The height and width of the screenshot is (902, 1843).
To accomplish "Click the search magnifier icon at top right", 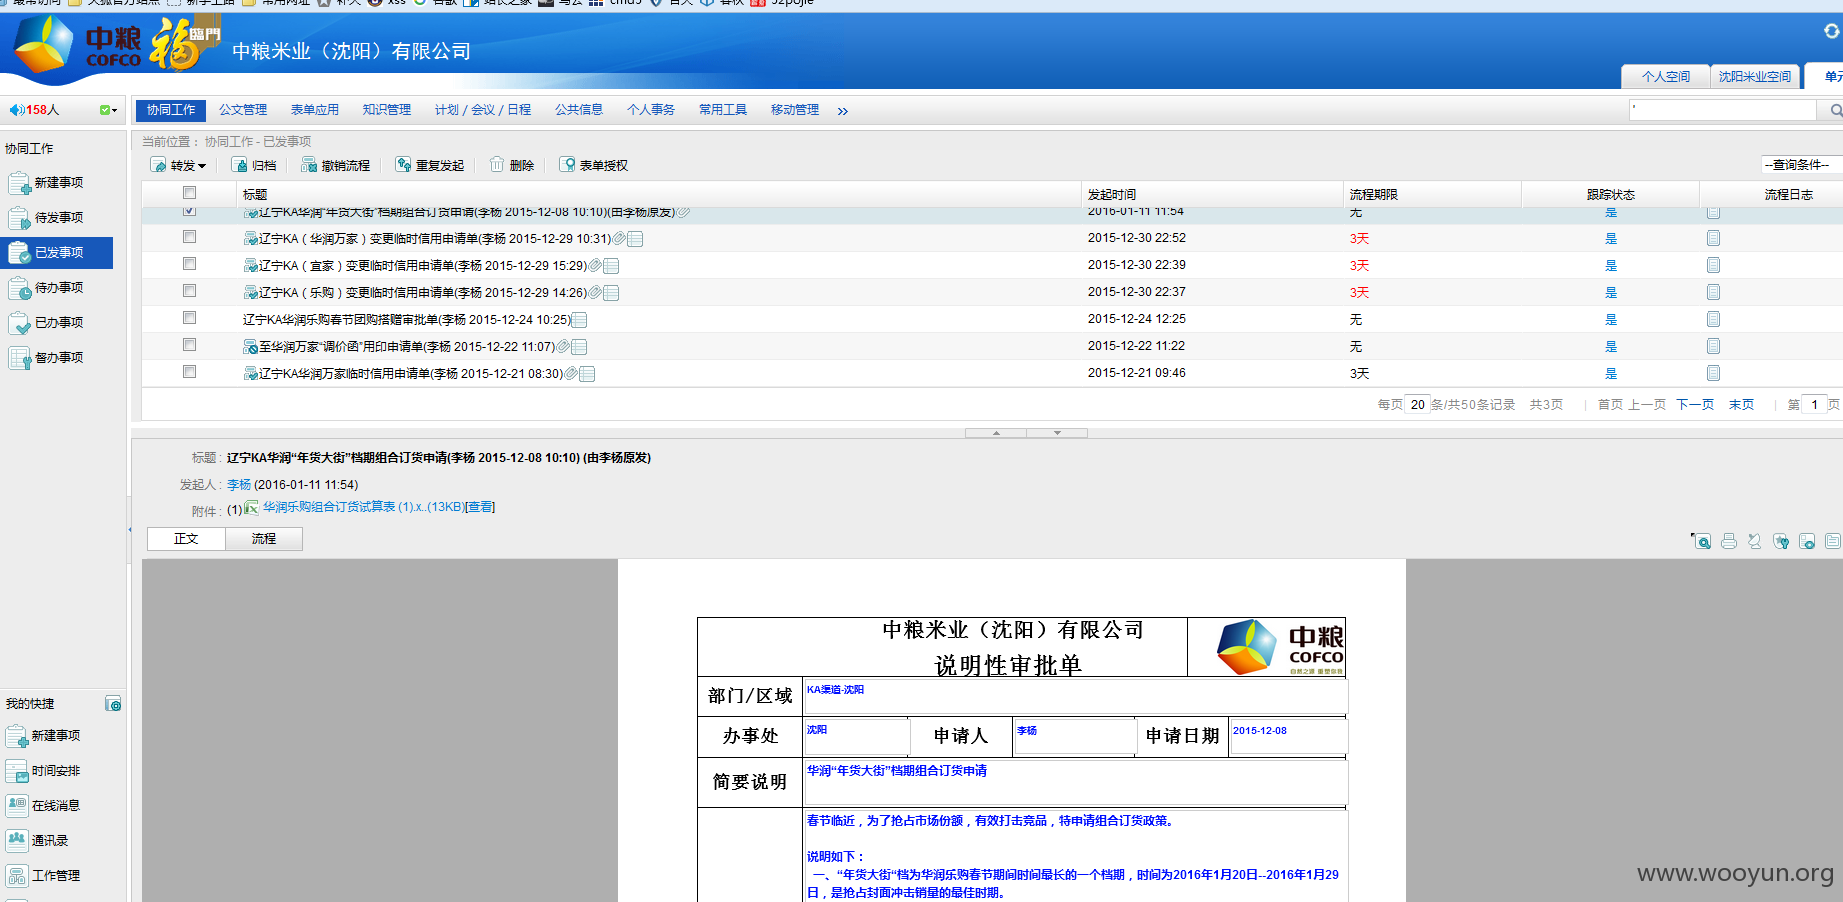I will click(1835, 111).
